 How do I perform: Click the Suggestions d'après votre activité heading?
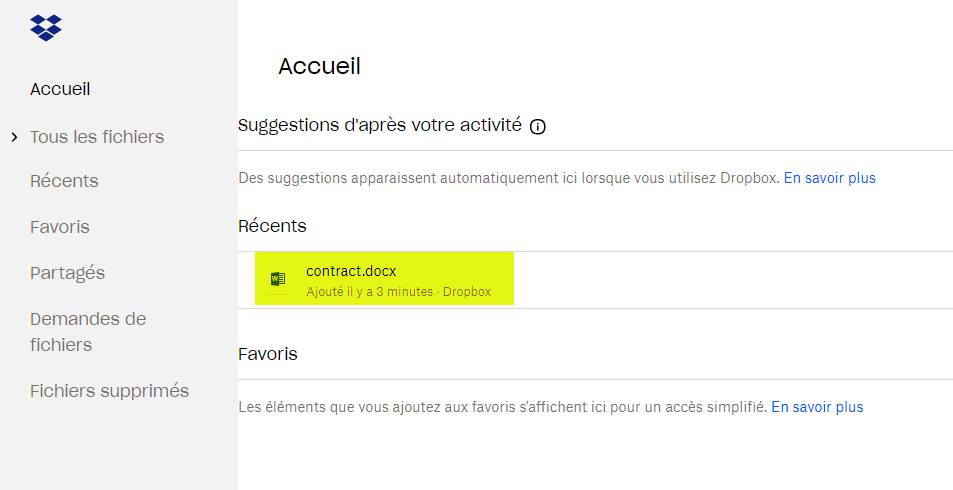coord(380,125)
